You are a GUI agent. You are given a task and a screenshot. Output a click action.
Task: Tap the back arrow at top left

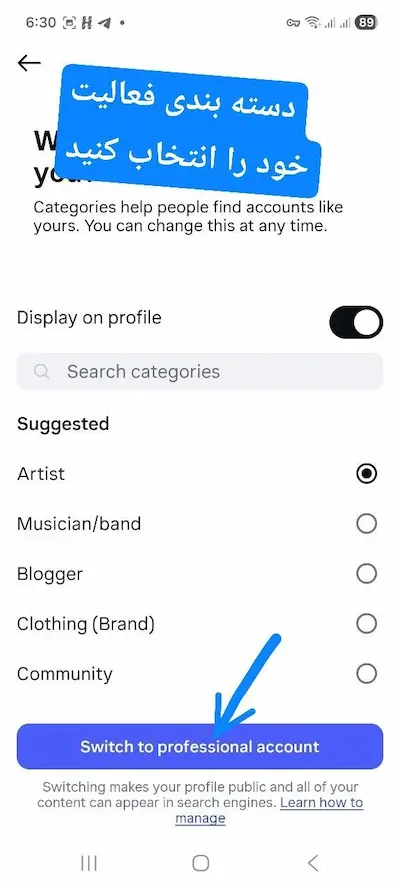pyautogui.click(x=29, y=63)
